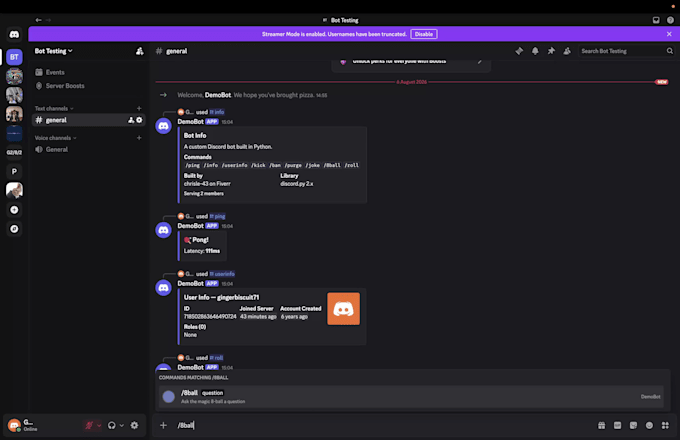This screenshot has height=440, width=680.
Task: Click the Add a Server plus icon
Action: (14, 210)
